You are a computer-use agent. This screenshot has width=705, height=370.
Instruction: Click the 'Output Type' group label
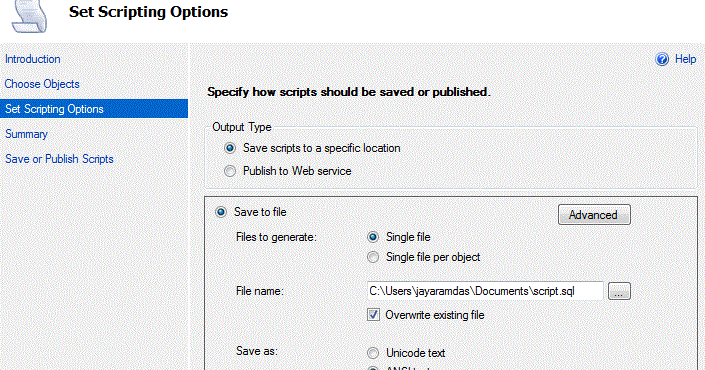point(242,127)
